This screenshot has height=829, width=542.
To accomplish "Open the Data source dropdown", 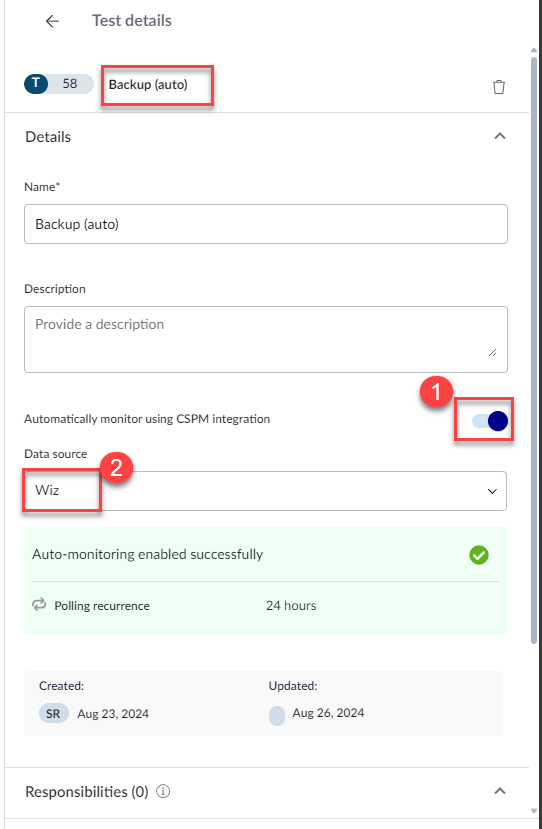I will [x=265, y=491].
